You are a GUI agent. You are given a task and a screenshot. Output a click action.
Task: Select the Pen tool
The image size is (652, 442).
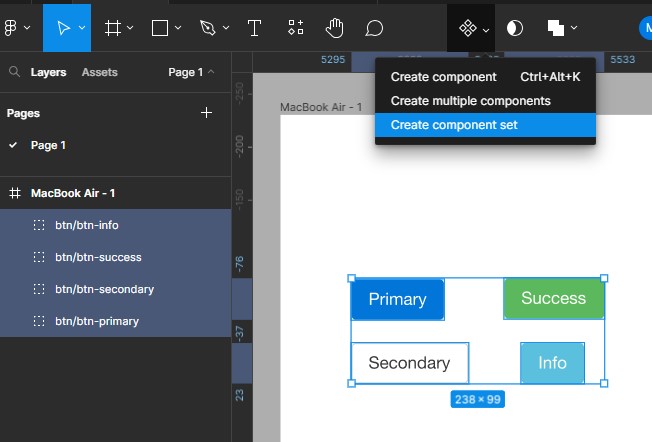pyautogui.click(x=207, y=28)
